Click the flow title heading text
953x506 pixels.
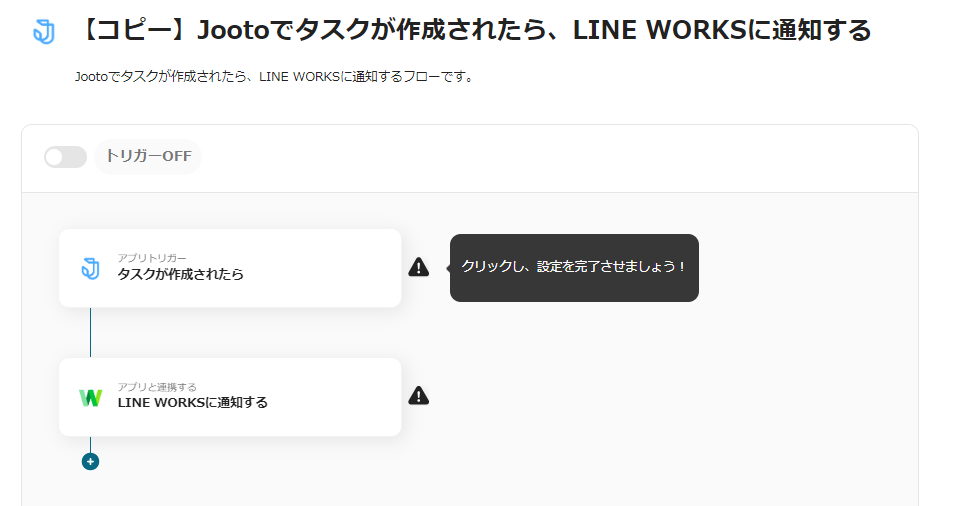[474, 30]
